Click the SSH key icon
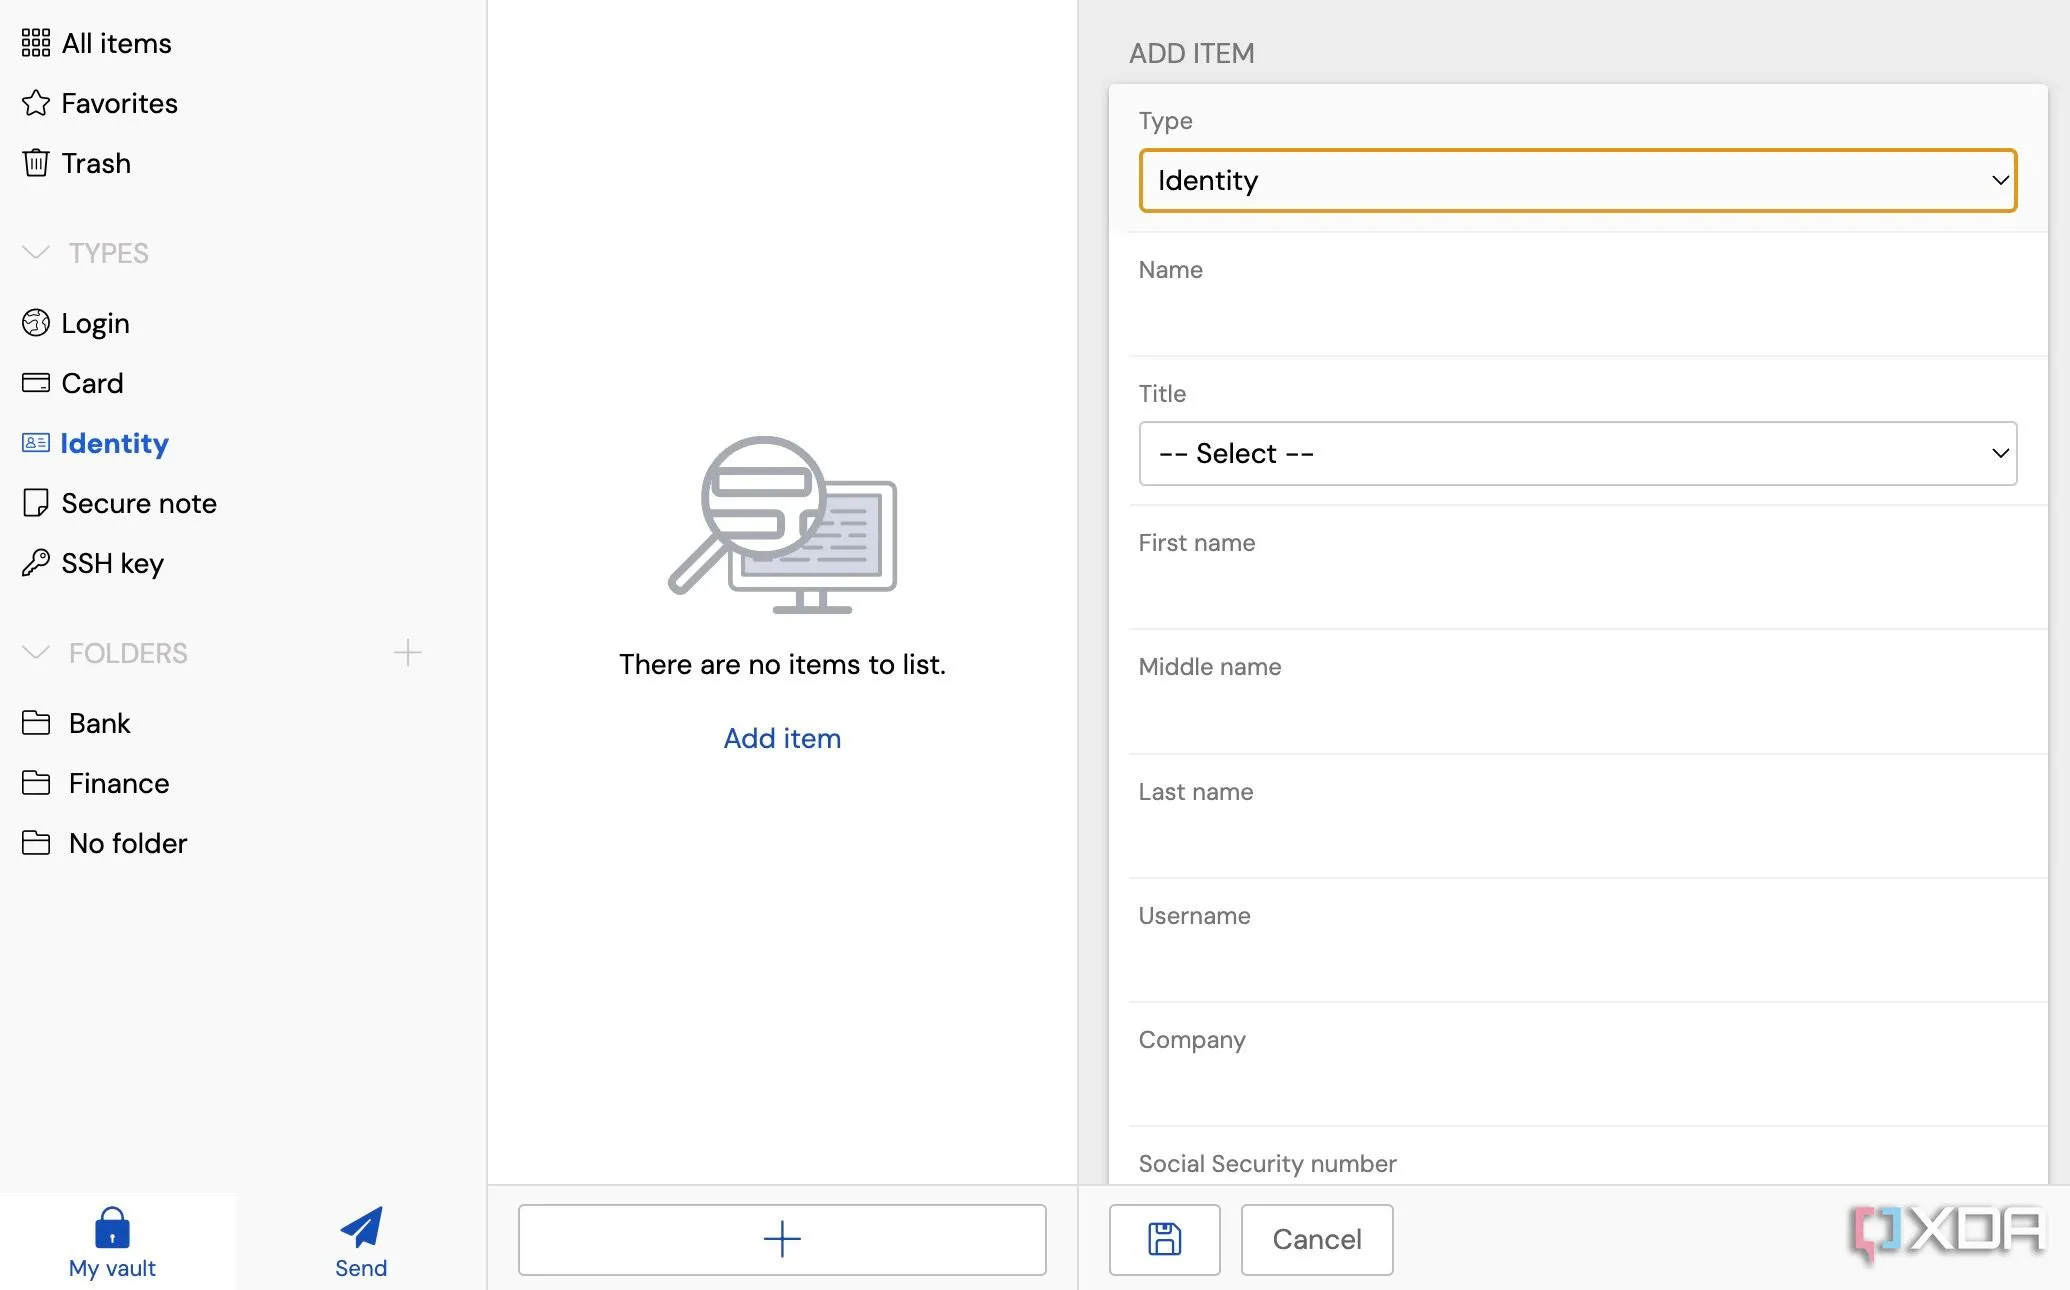Screen dimensions: 2070x1290 (36, 563)
